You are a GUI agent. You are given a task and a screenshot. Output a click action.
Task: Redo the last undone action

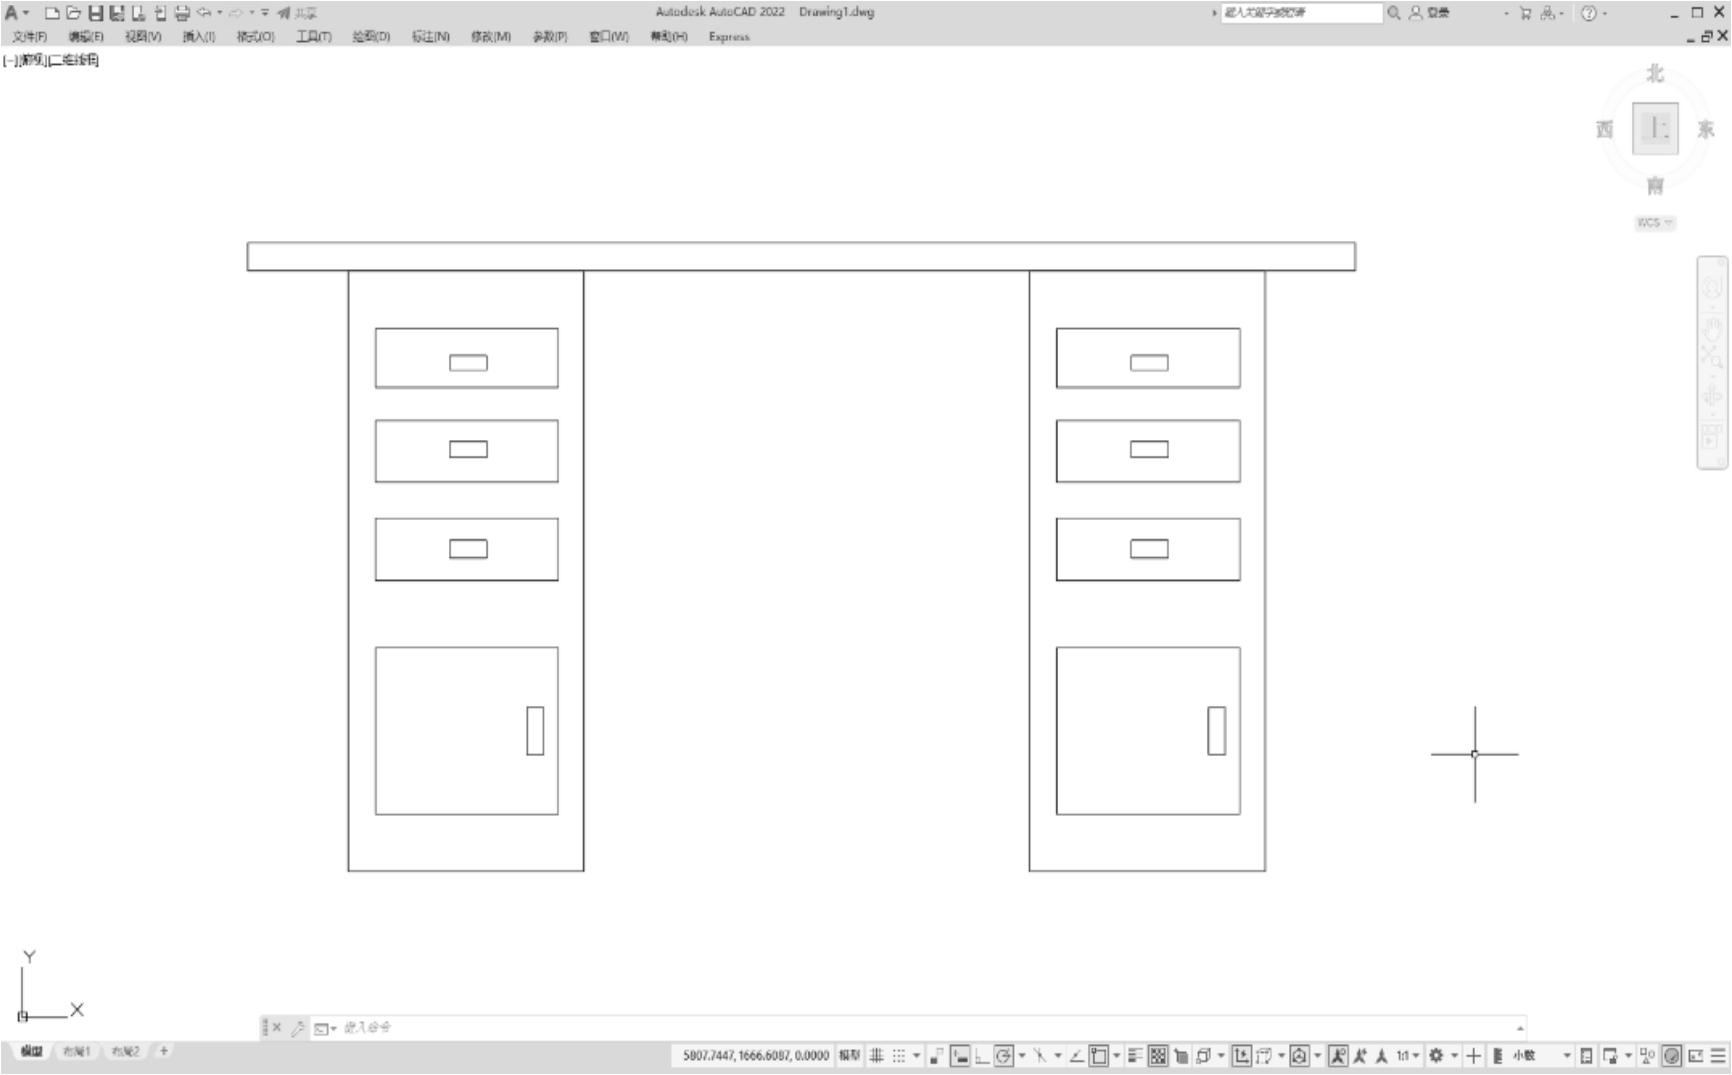237,13
